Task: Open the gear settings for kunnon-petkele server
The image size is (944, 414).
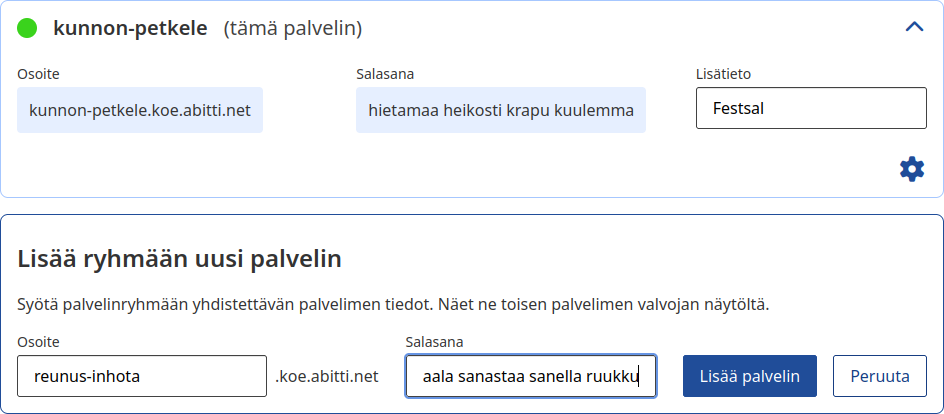Action: (x=912, y=169)
